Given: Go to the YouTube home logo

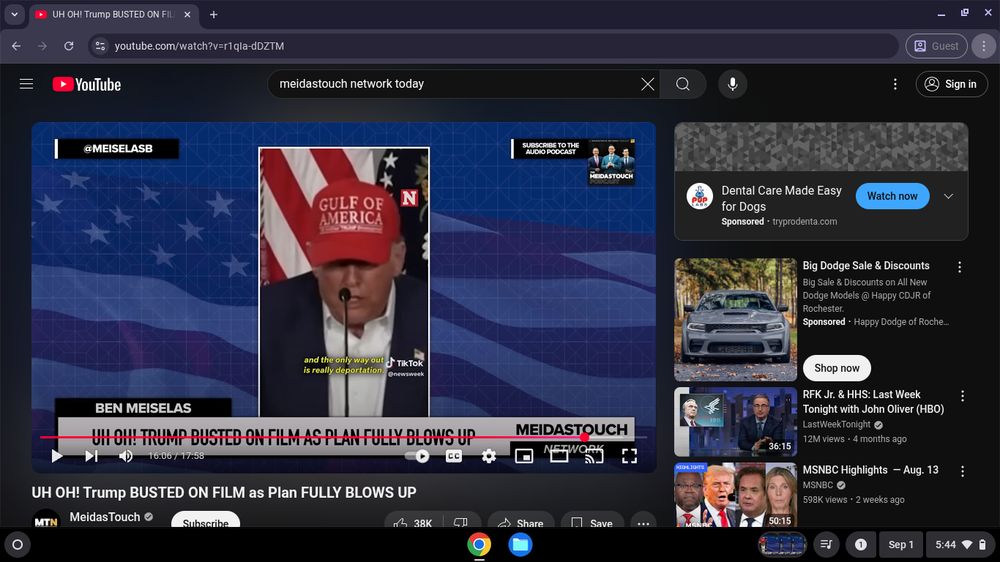Looking at the screenshot, I should (87, 84).
